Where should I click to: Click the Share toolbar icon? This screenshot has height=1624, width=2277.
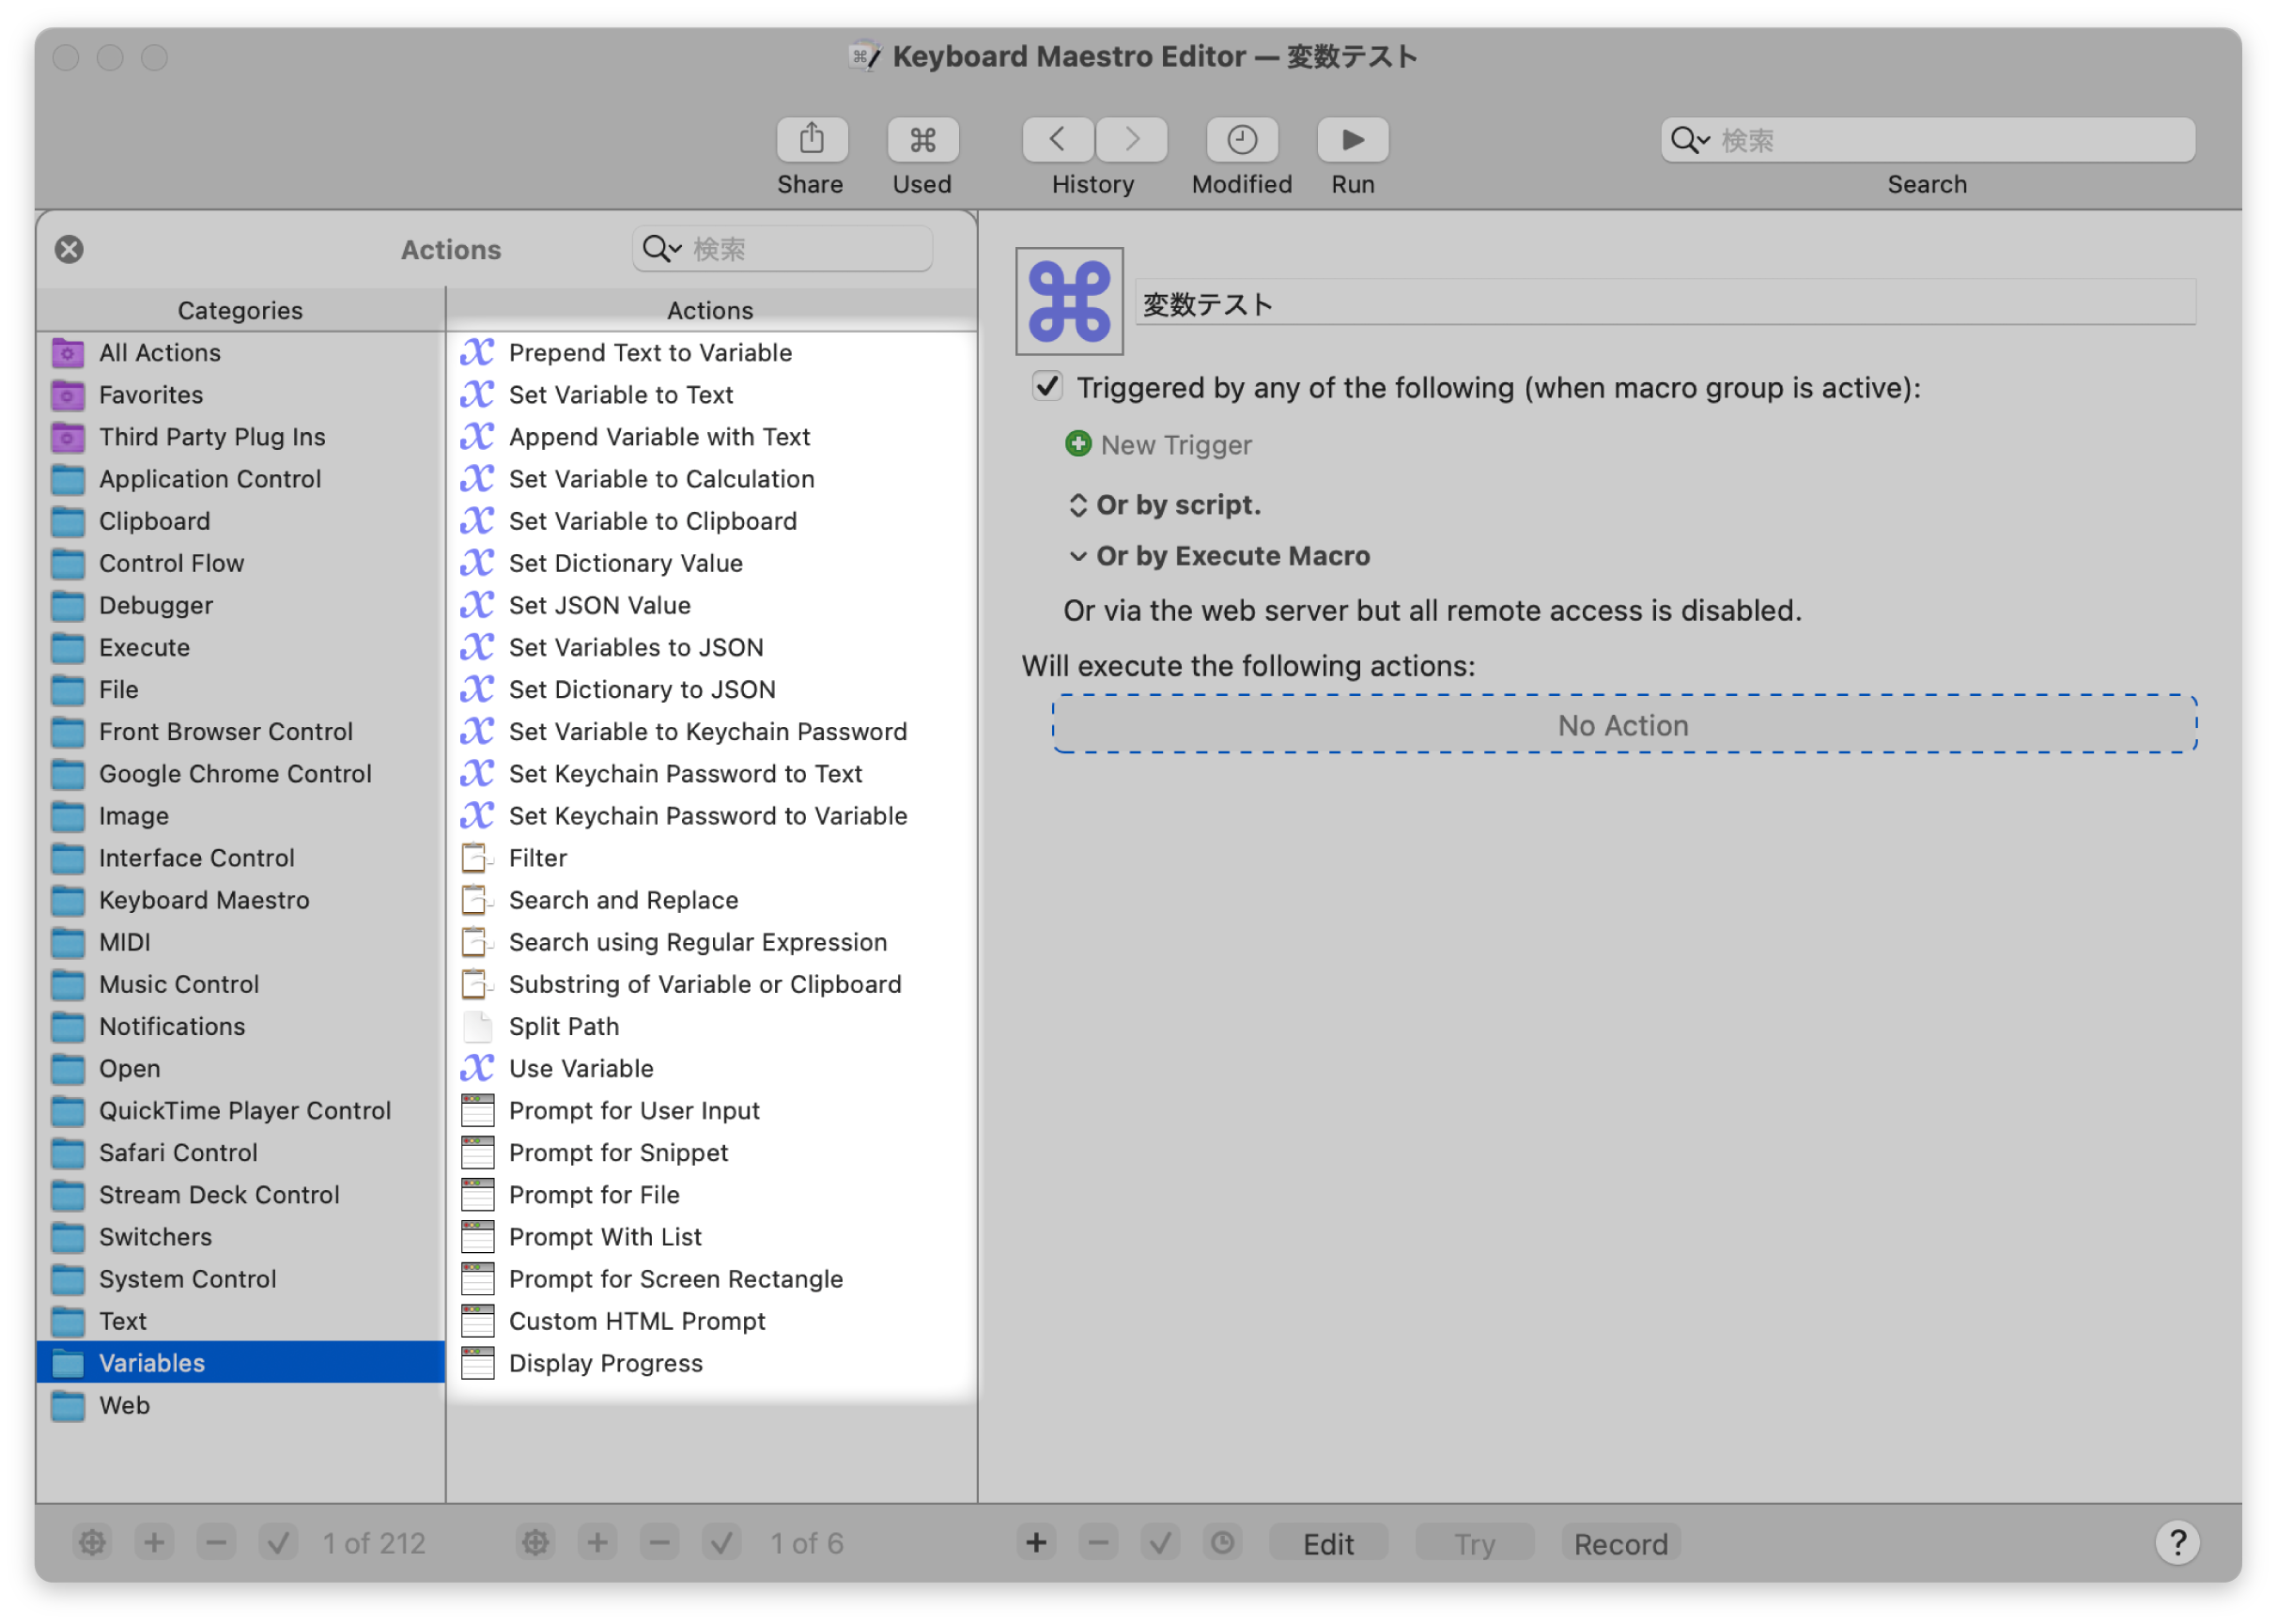[811, 139]
